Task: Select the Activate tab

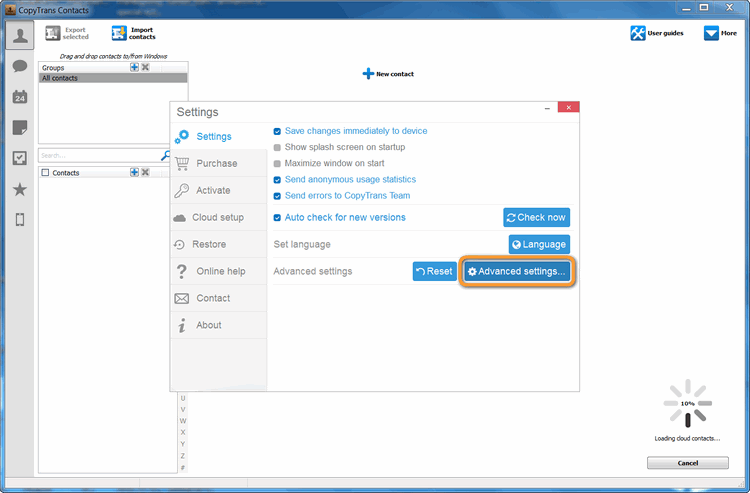Action: 219,190
